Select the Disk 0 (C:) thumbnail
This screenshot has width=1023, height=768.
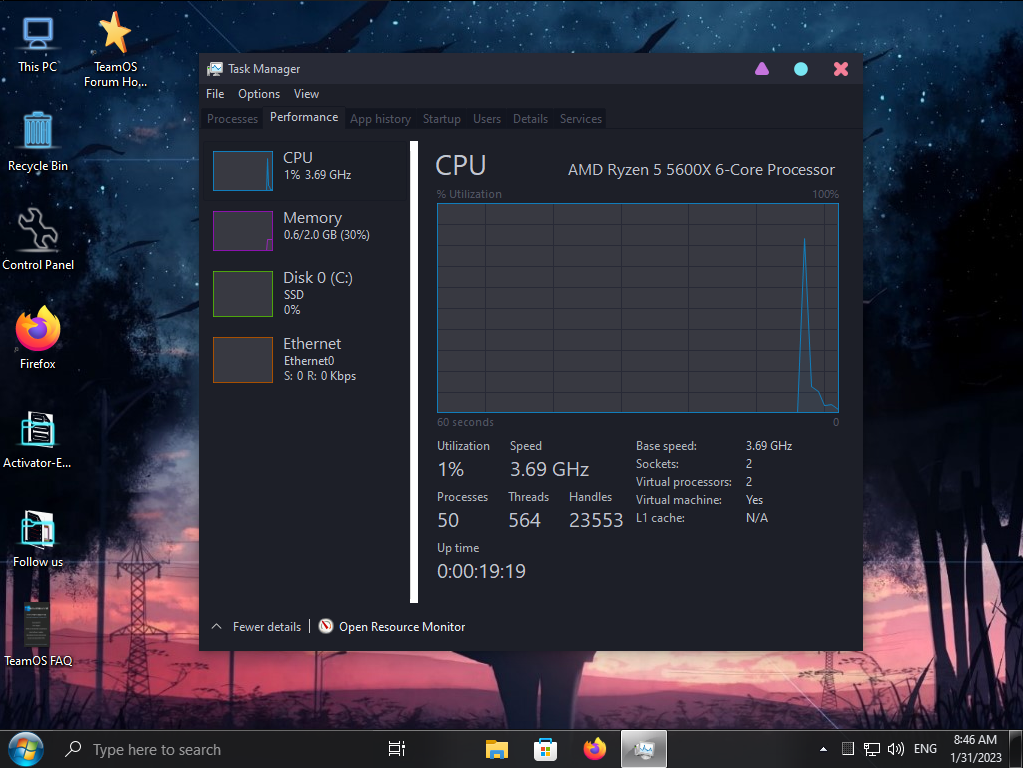pos(243,294)
